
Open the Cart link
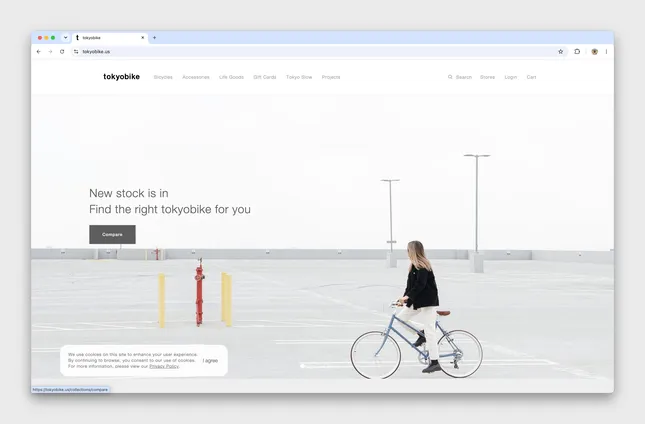tap(531, 77)
